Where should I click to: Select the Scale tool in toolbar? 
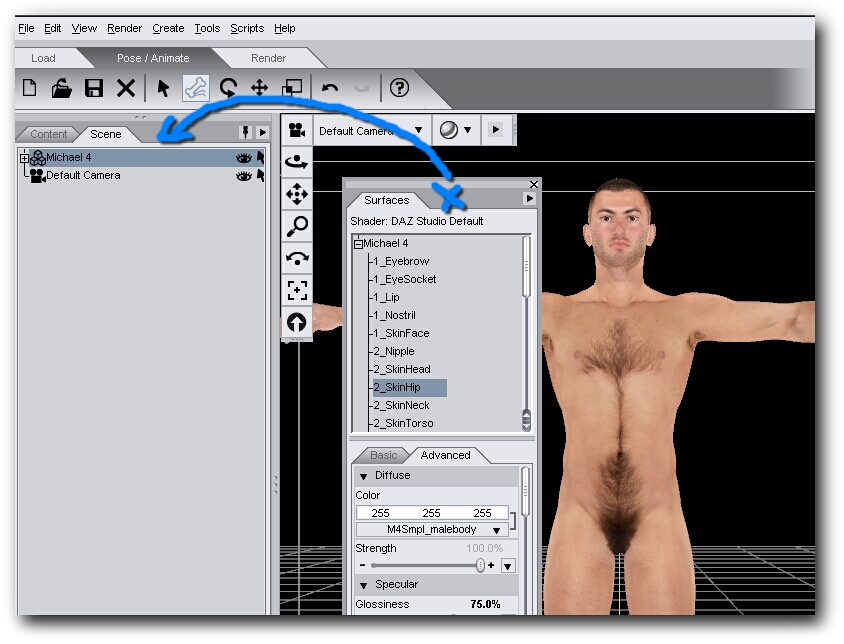tap(292, 87)
